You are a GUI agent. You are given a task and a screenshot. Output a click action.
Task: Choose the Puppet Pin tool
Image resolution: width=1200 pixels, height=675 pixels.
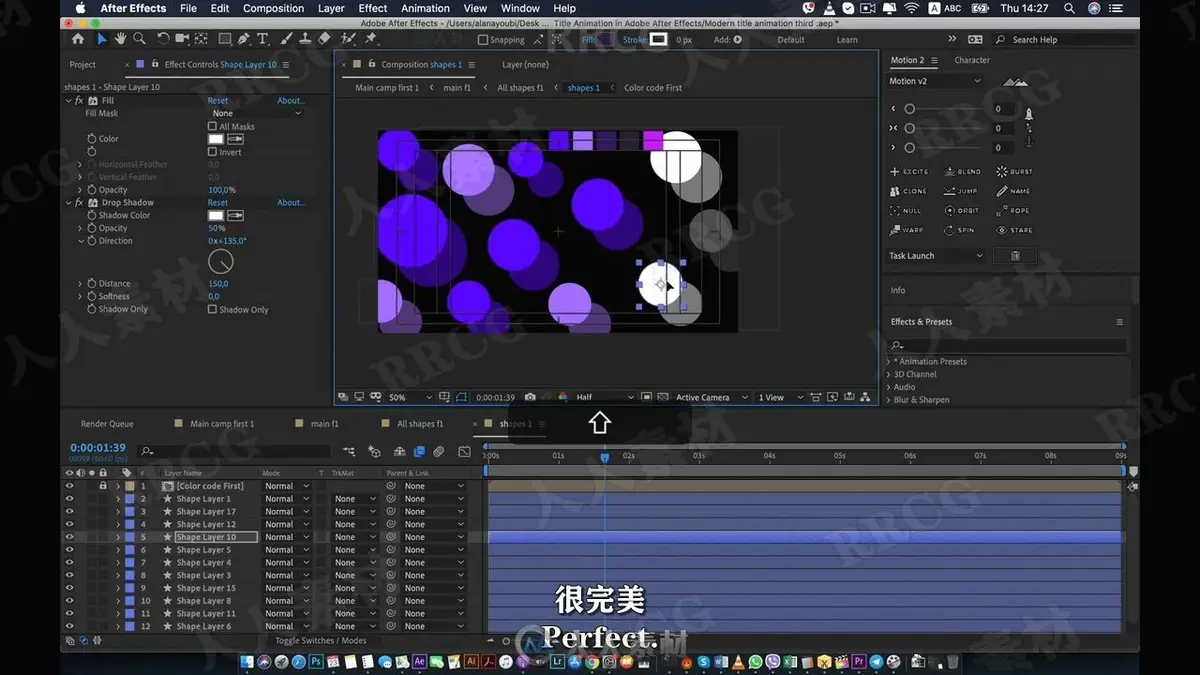(371, 39)
